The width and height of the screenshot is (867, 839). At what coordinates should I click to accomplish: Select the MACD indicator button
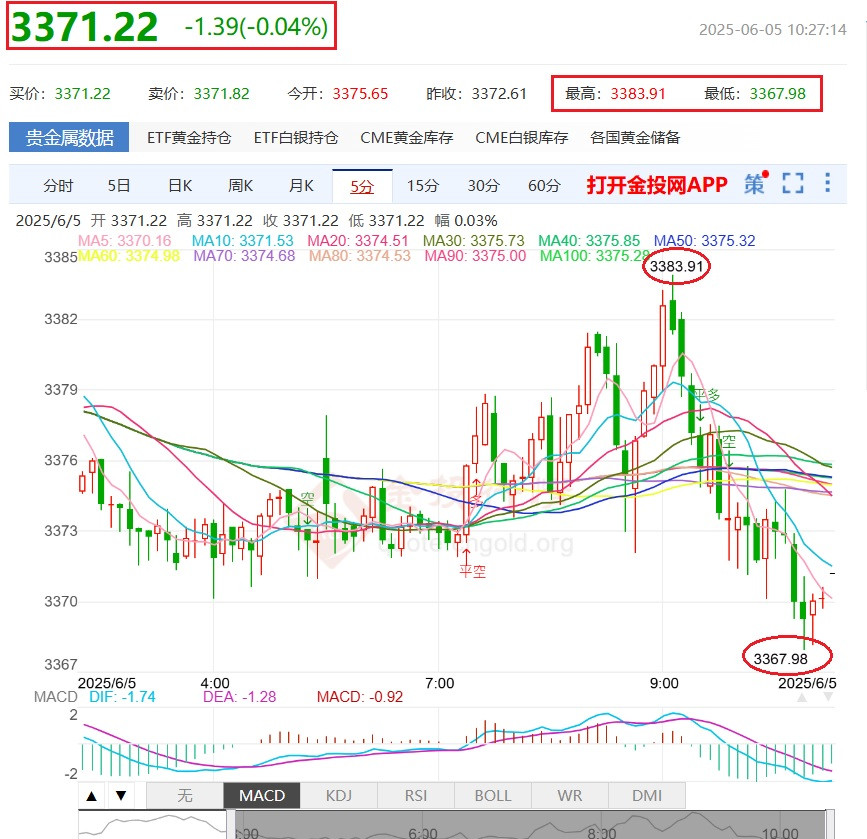[262, 796]
